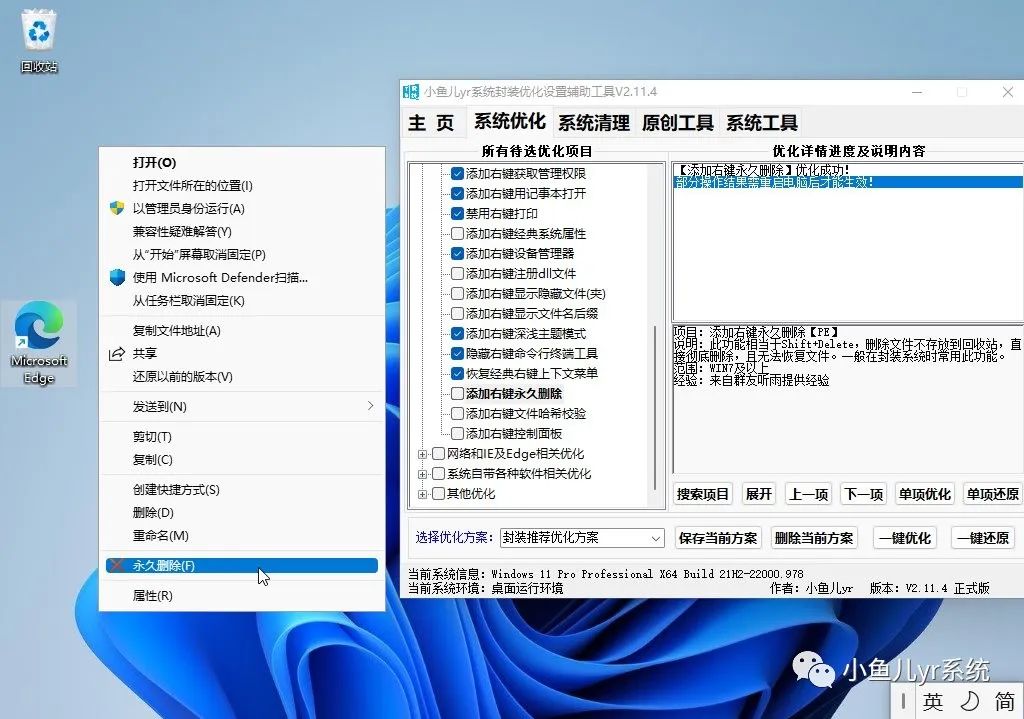Click 永久删除(F) in context menu
Image resolution: width=1024 pixels, height=719 pixels.
tap(242, 566)
